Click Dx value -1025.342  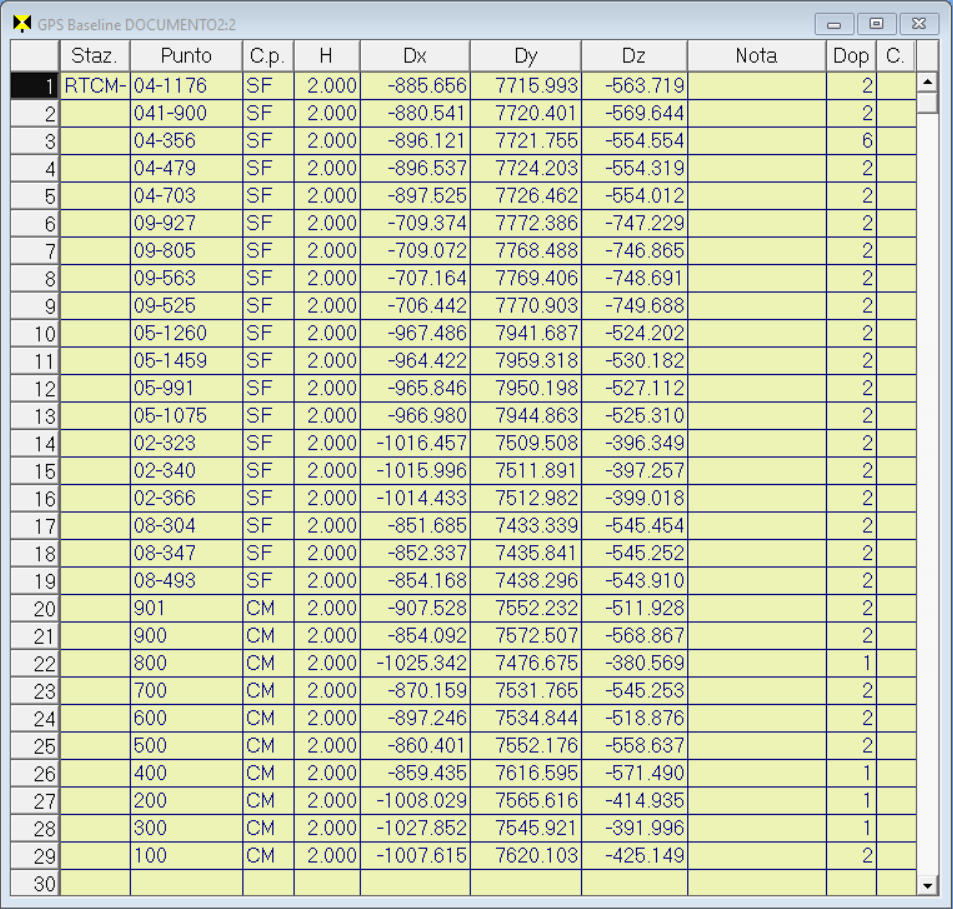415,663
